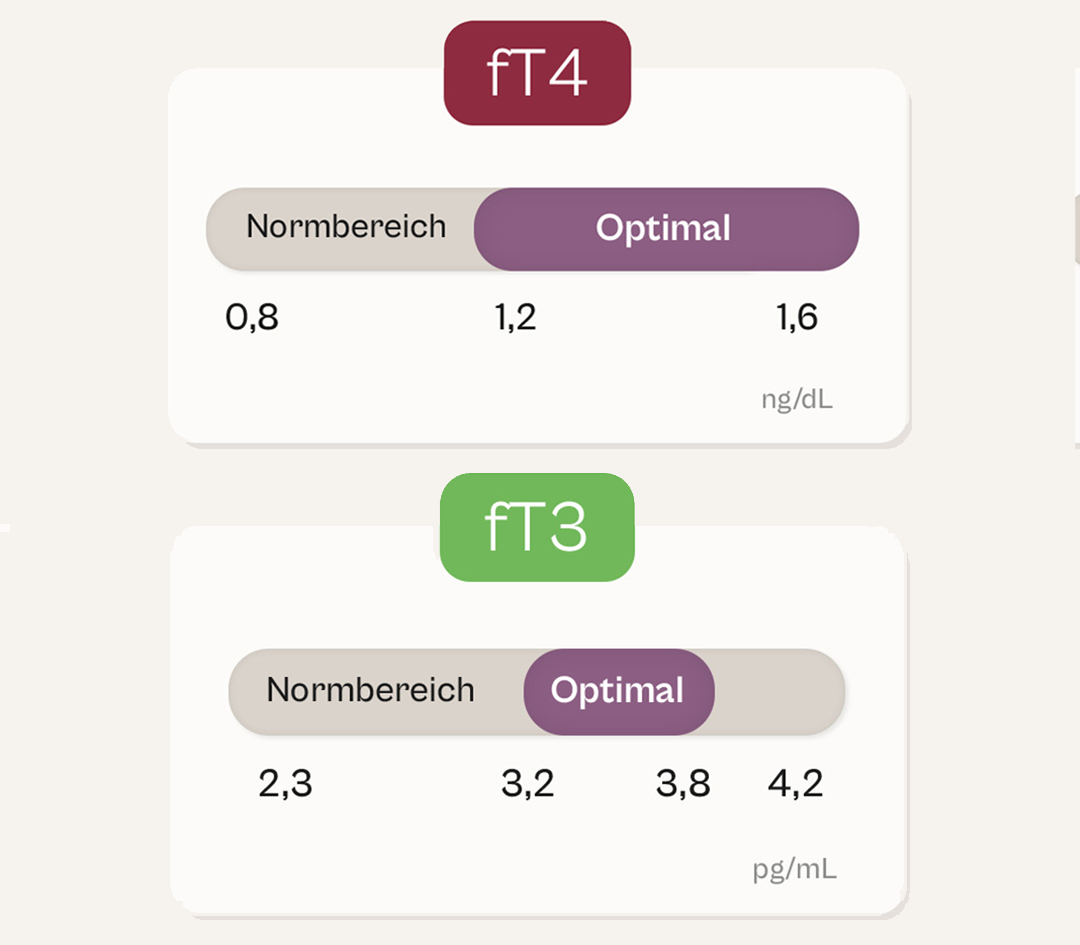
Task: Click the pg/mL unit label
Action: click(x=794, y=869)
